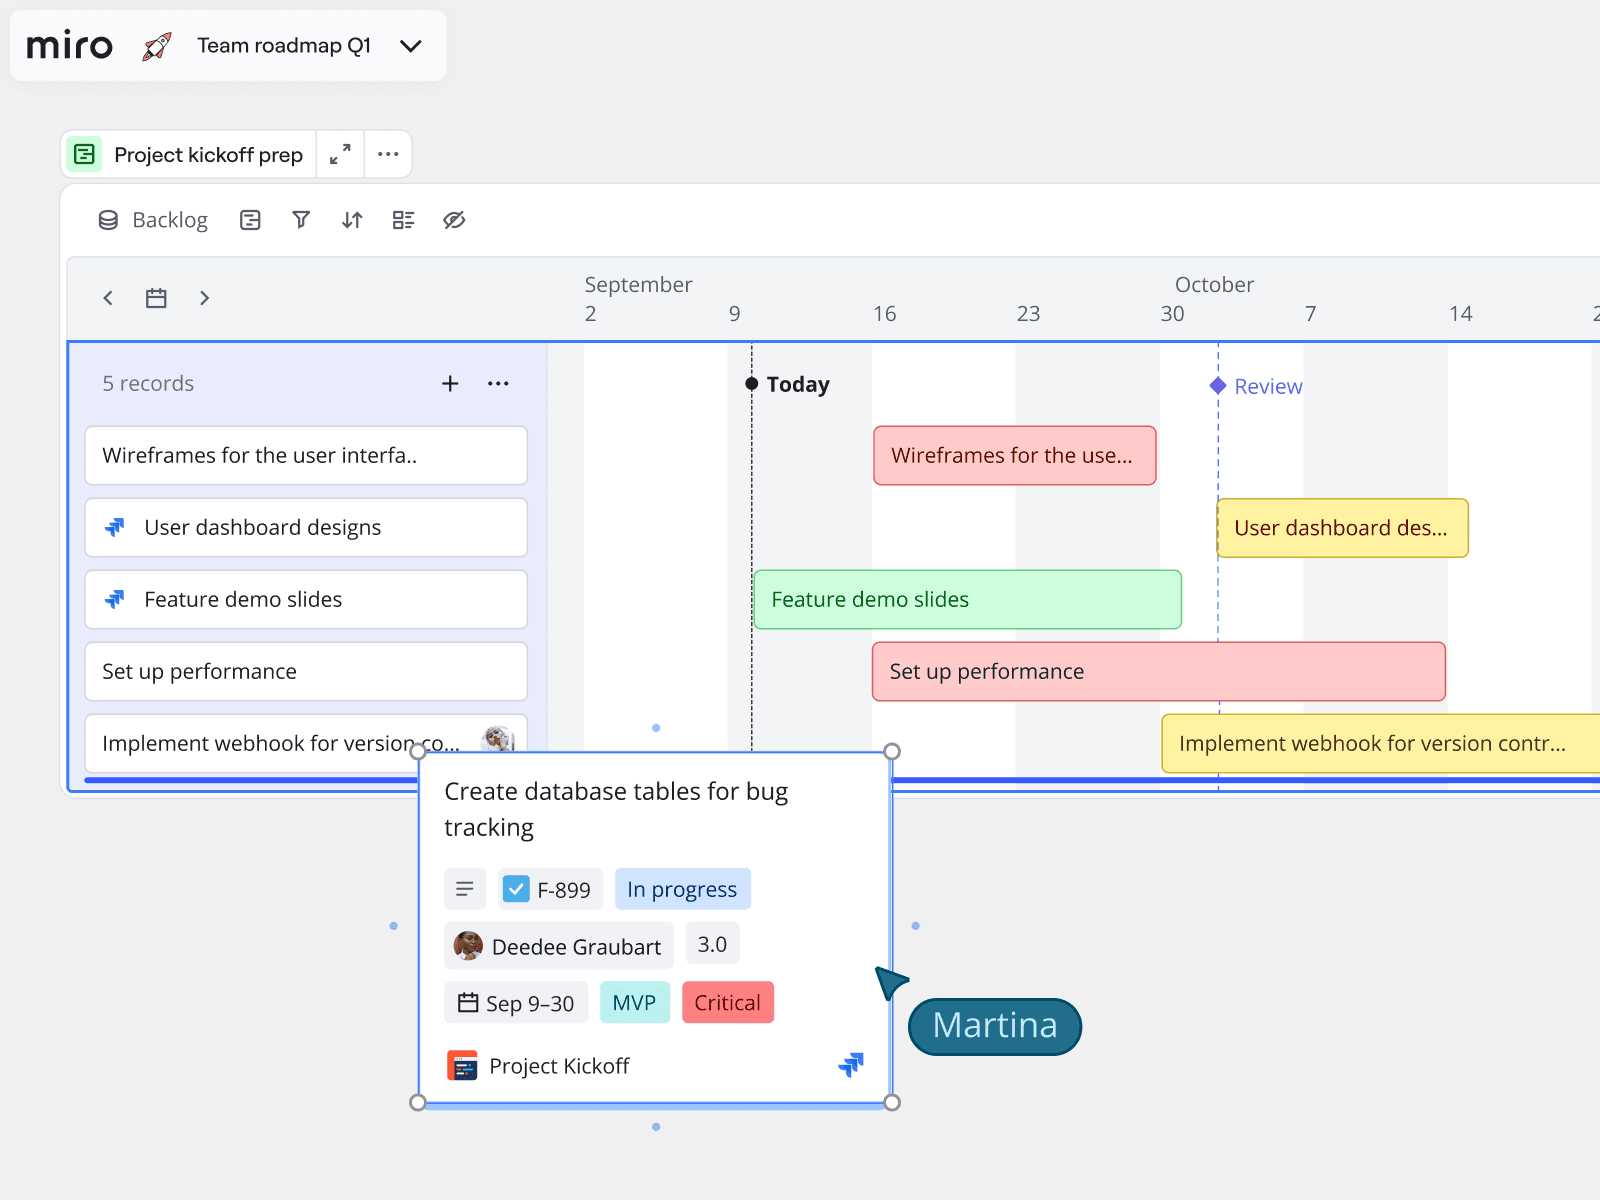Go to previous timeline period

[108, 298]
